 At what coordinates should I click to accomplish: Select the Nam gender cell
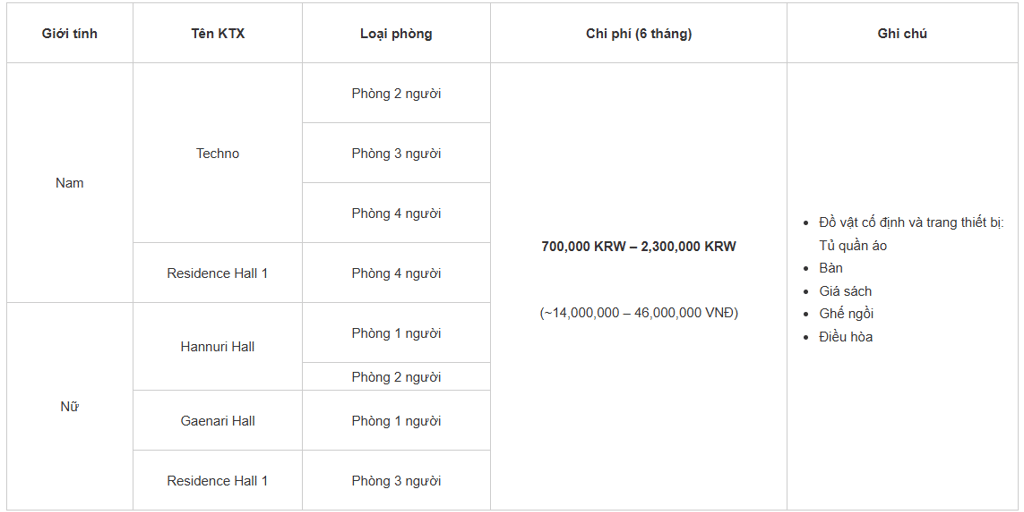[70, 183]
